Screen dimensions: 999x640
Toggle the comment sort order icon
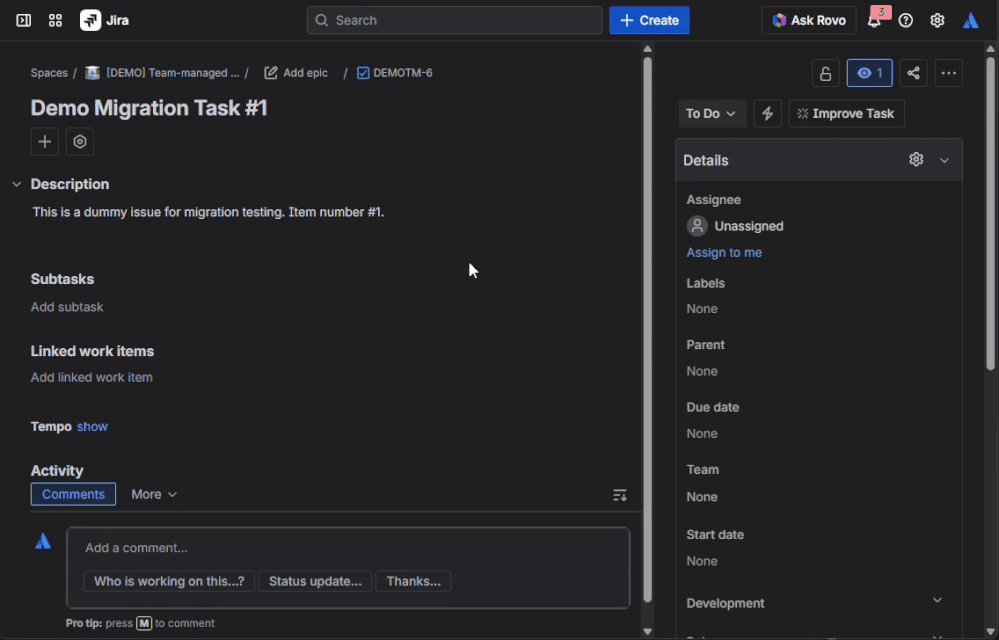pyautogui.click(x=620, y=494)
